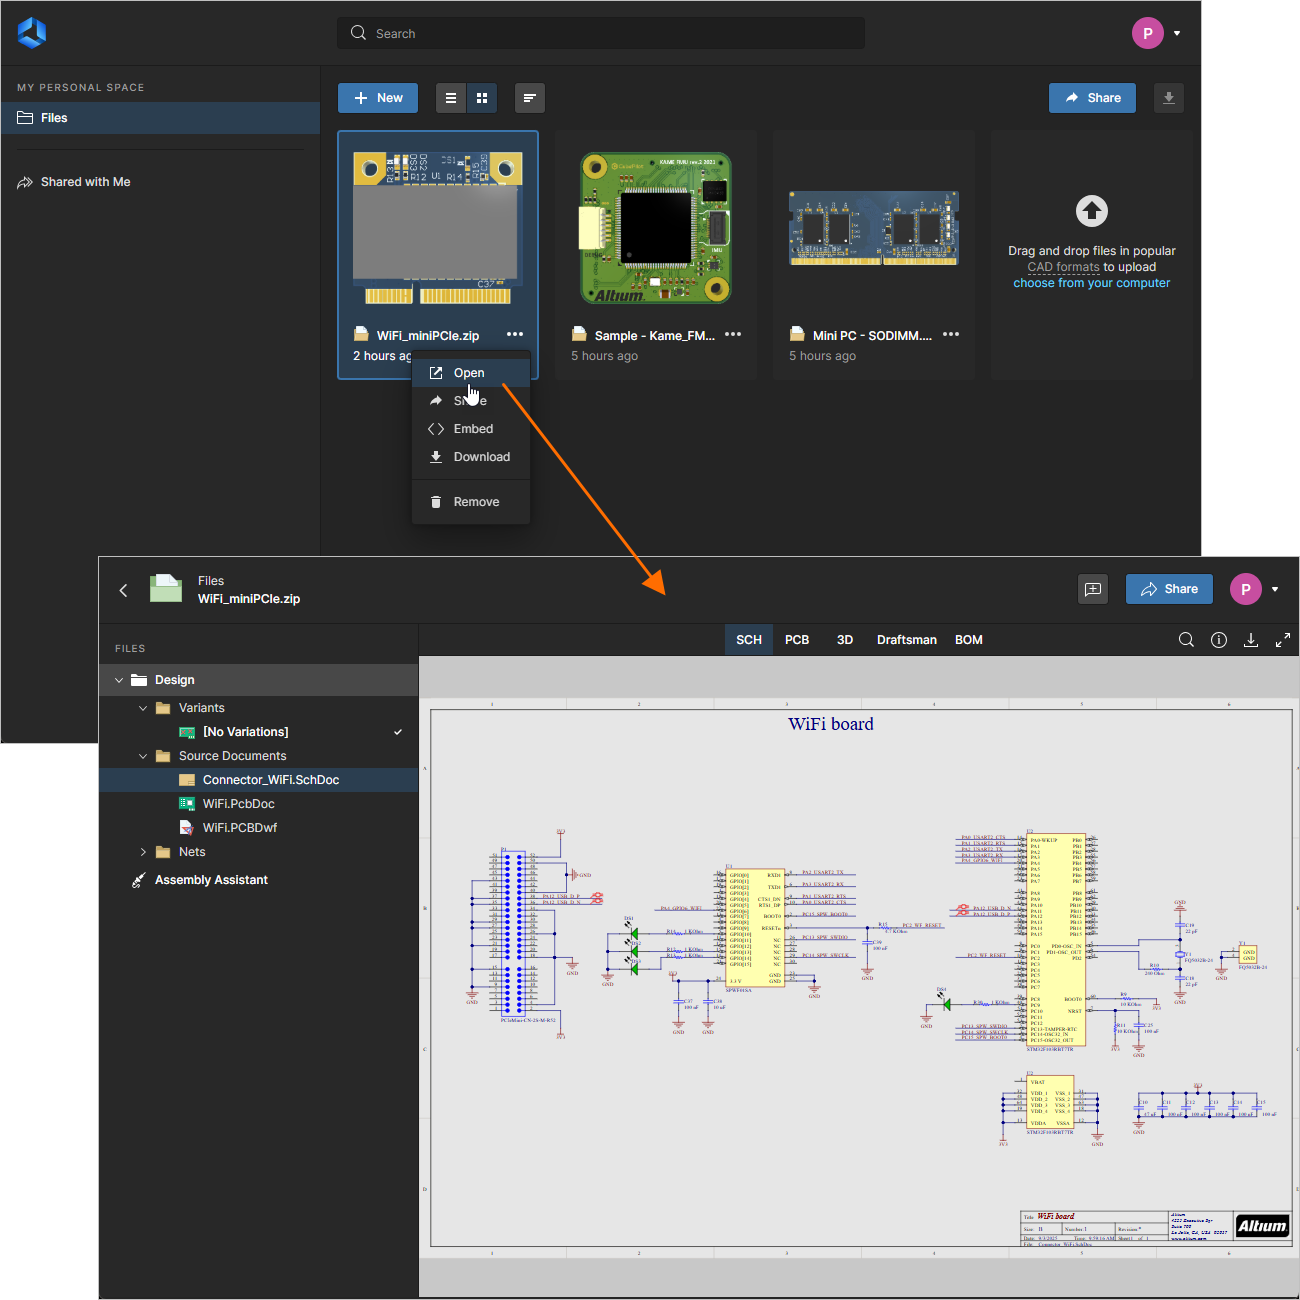Click choose from your computer link
This screenshot has width=1300, height=1300.
(1092, 283)
